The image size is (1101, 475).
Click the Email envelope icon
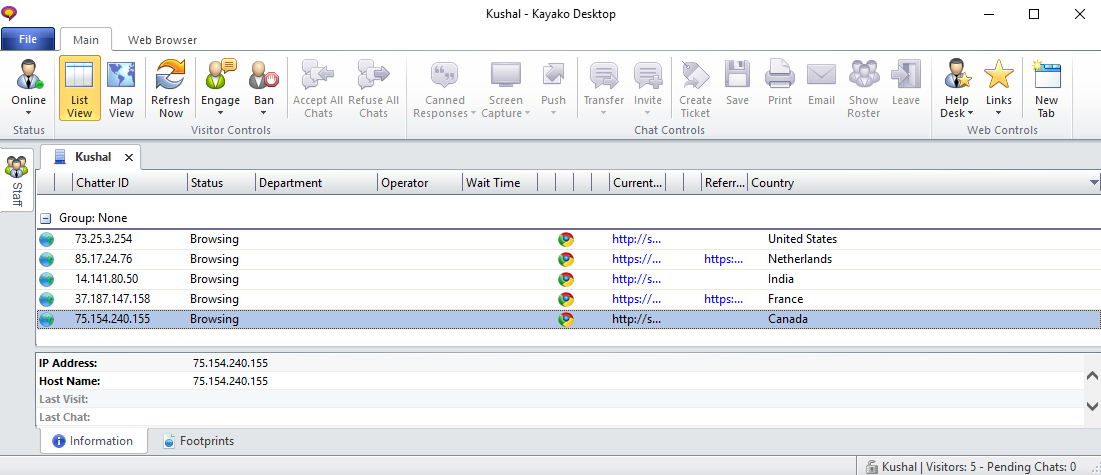tap(822, 74)
